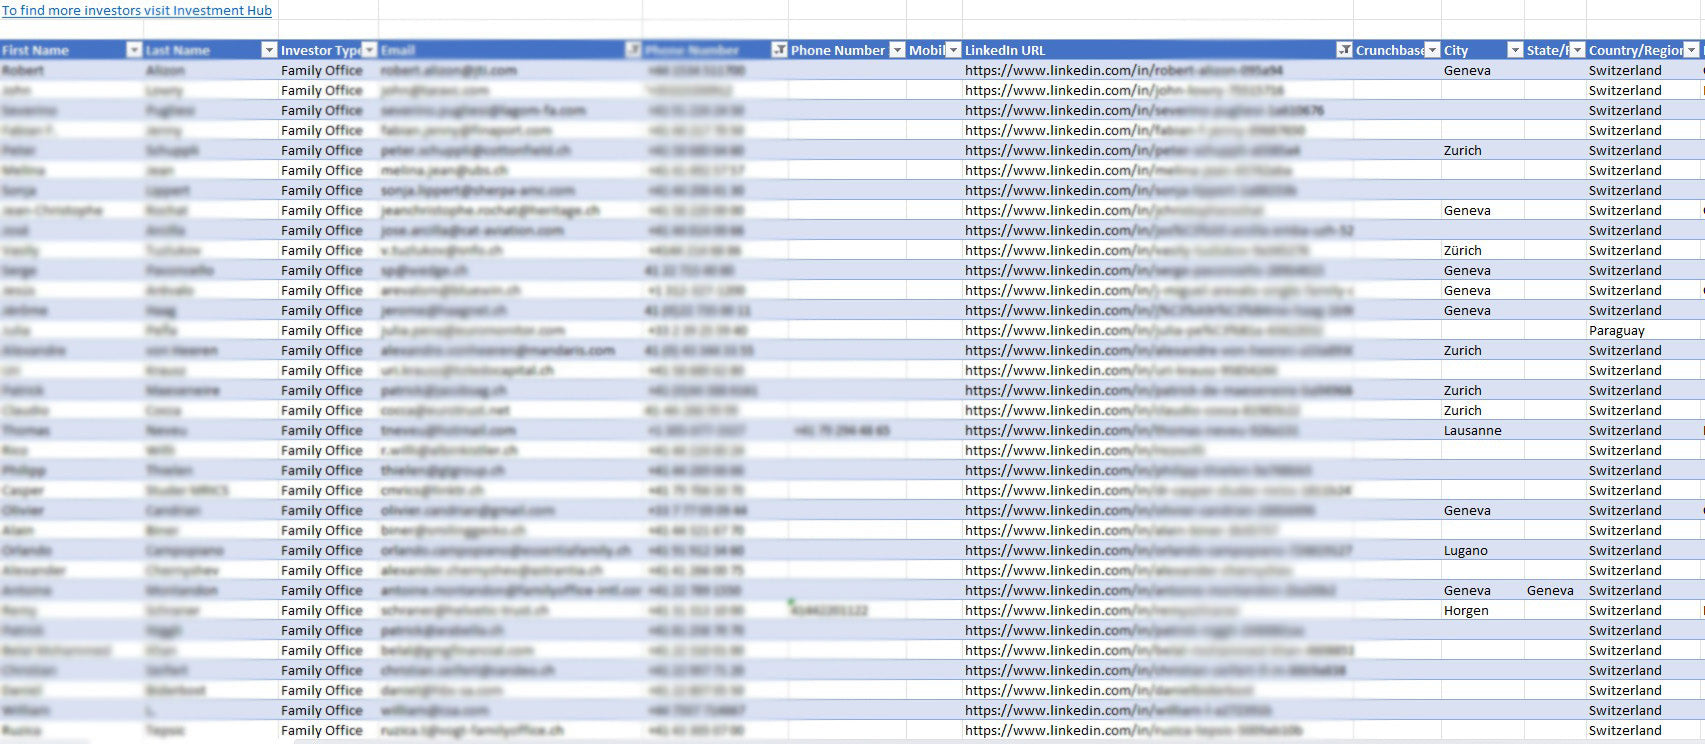Open the Last Name column filter dropdown
Viewport: 1705px width, 744px height.
click(x=268, y=50)
